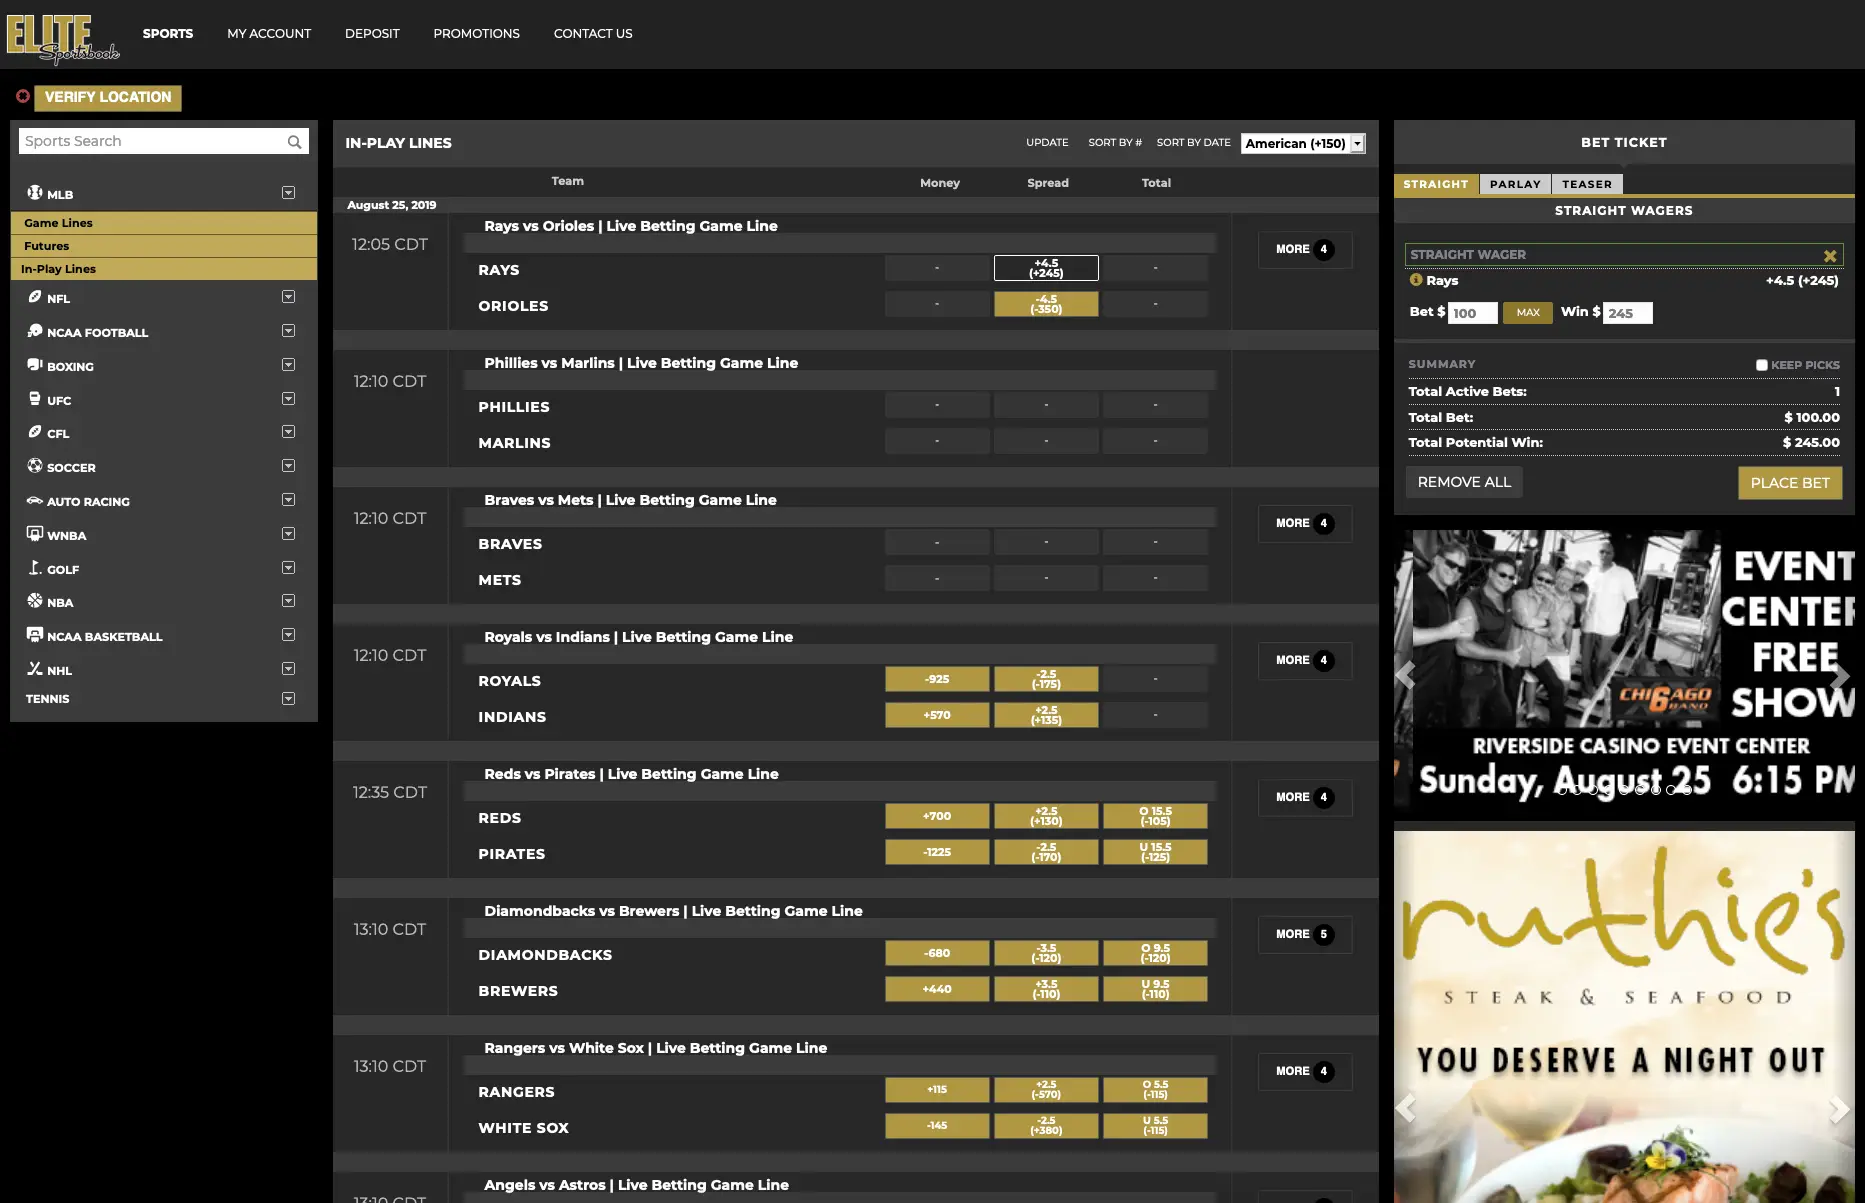Expand the Golf section

tap(289, 568)
